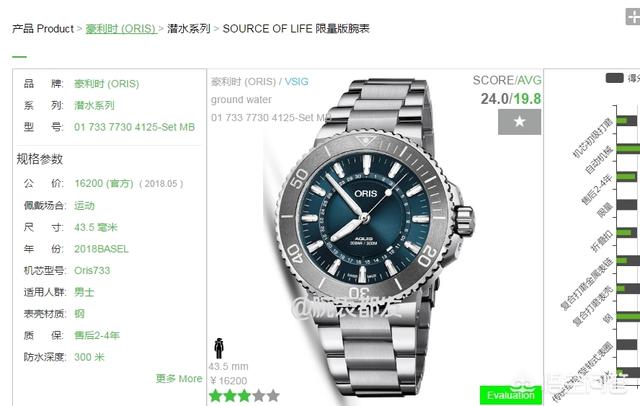Screen dimensions: 640x406
Task: Open the 泰利时 (ORIS) breadcrumb link
Action: click(121, 29)
